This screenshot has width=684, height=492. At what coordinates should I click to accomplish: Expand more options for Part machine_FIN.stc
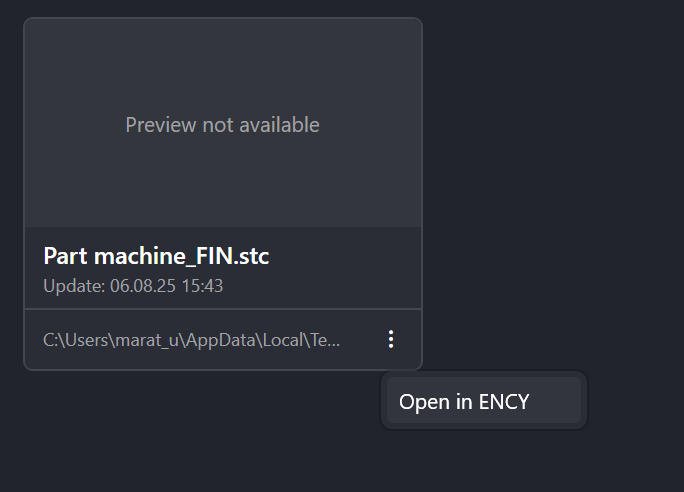click(391, 340)
